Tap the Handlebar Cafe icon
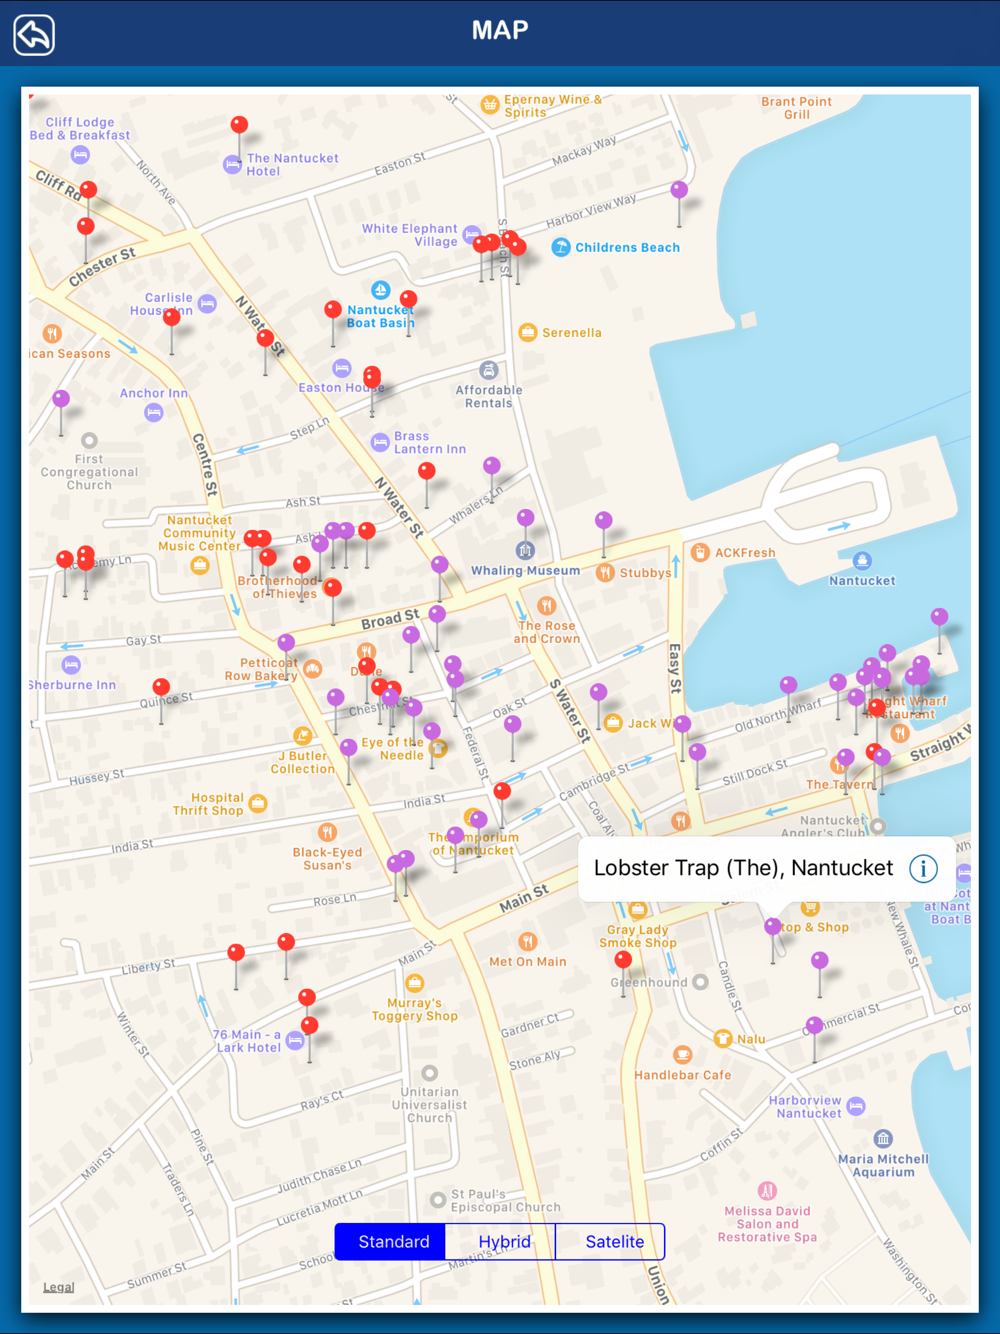Image resolution: width=1000 pixels, height=1334 pixels. click(x=682, y=1054)
